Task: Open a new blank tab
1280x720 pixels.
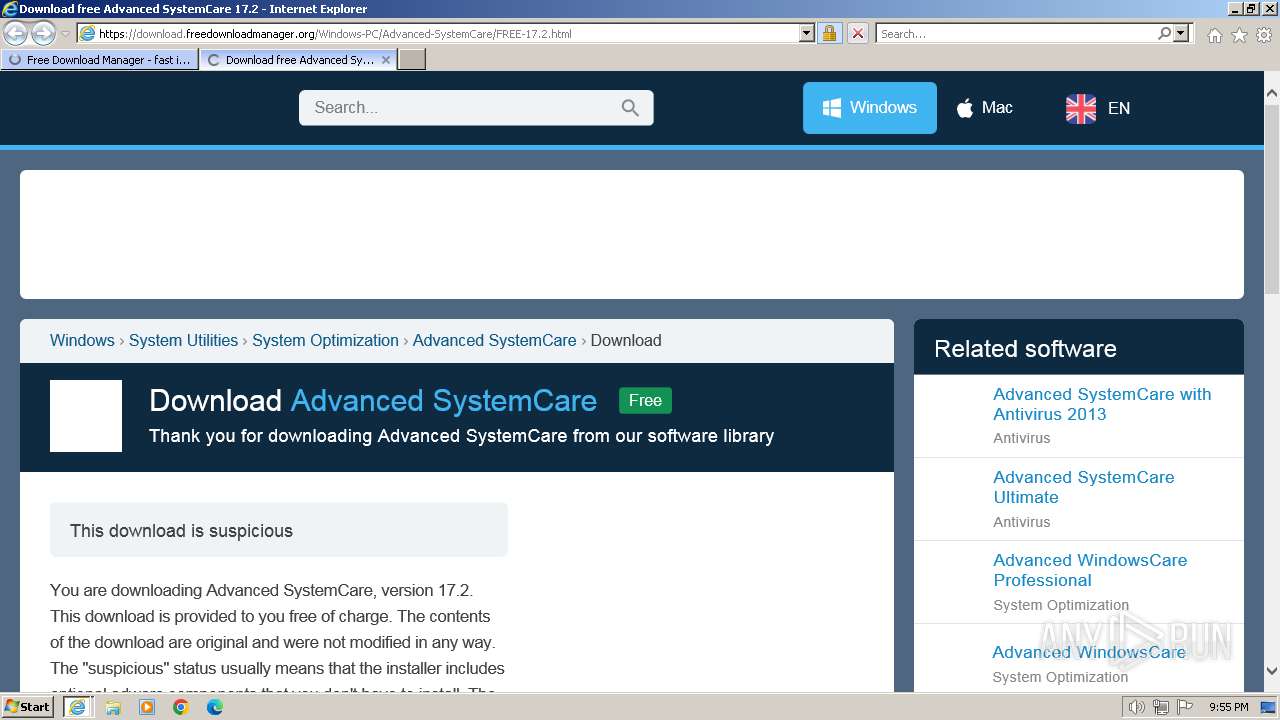Action: 412,60
